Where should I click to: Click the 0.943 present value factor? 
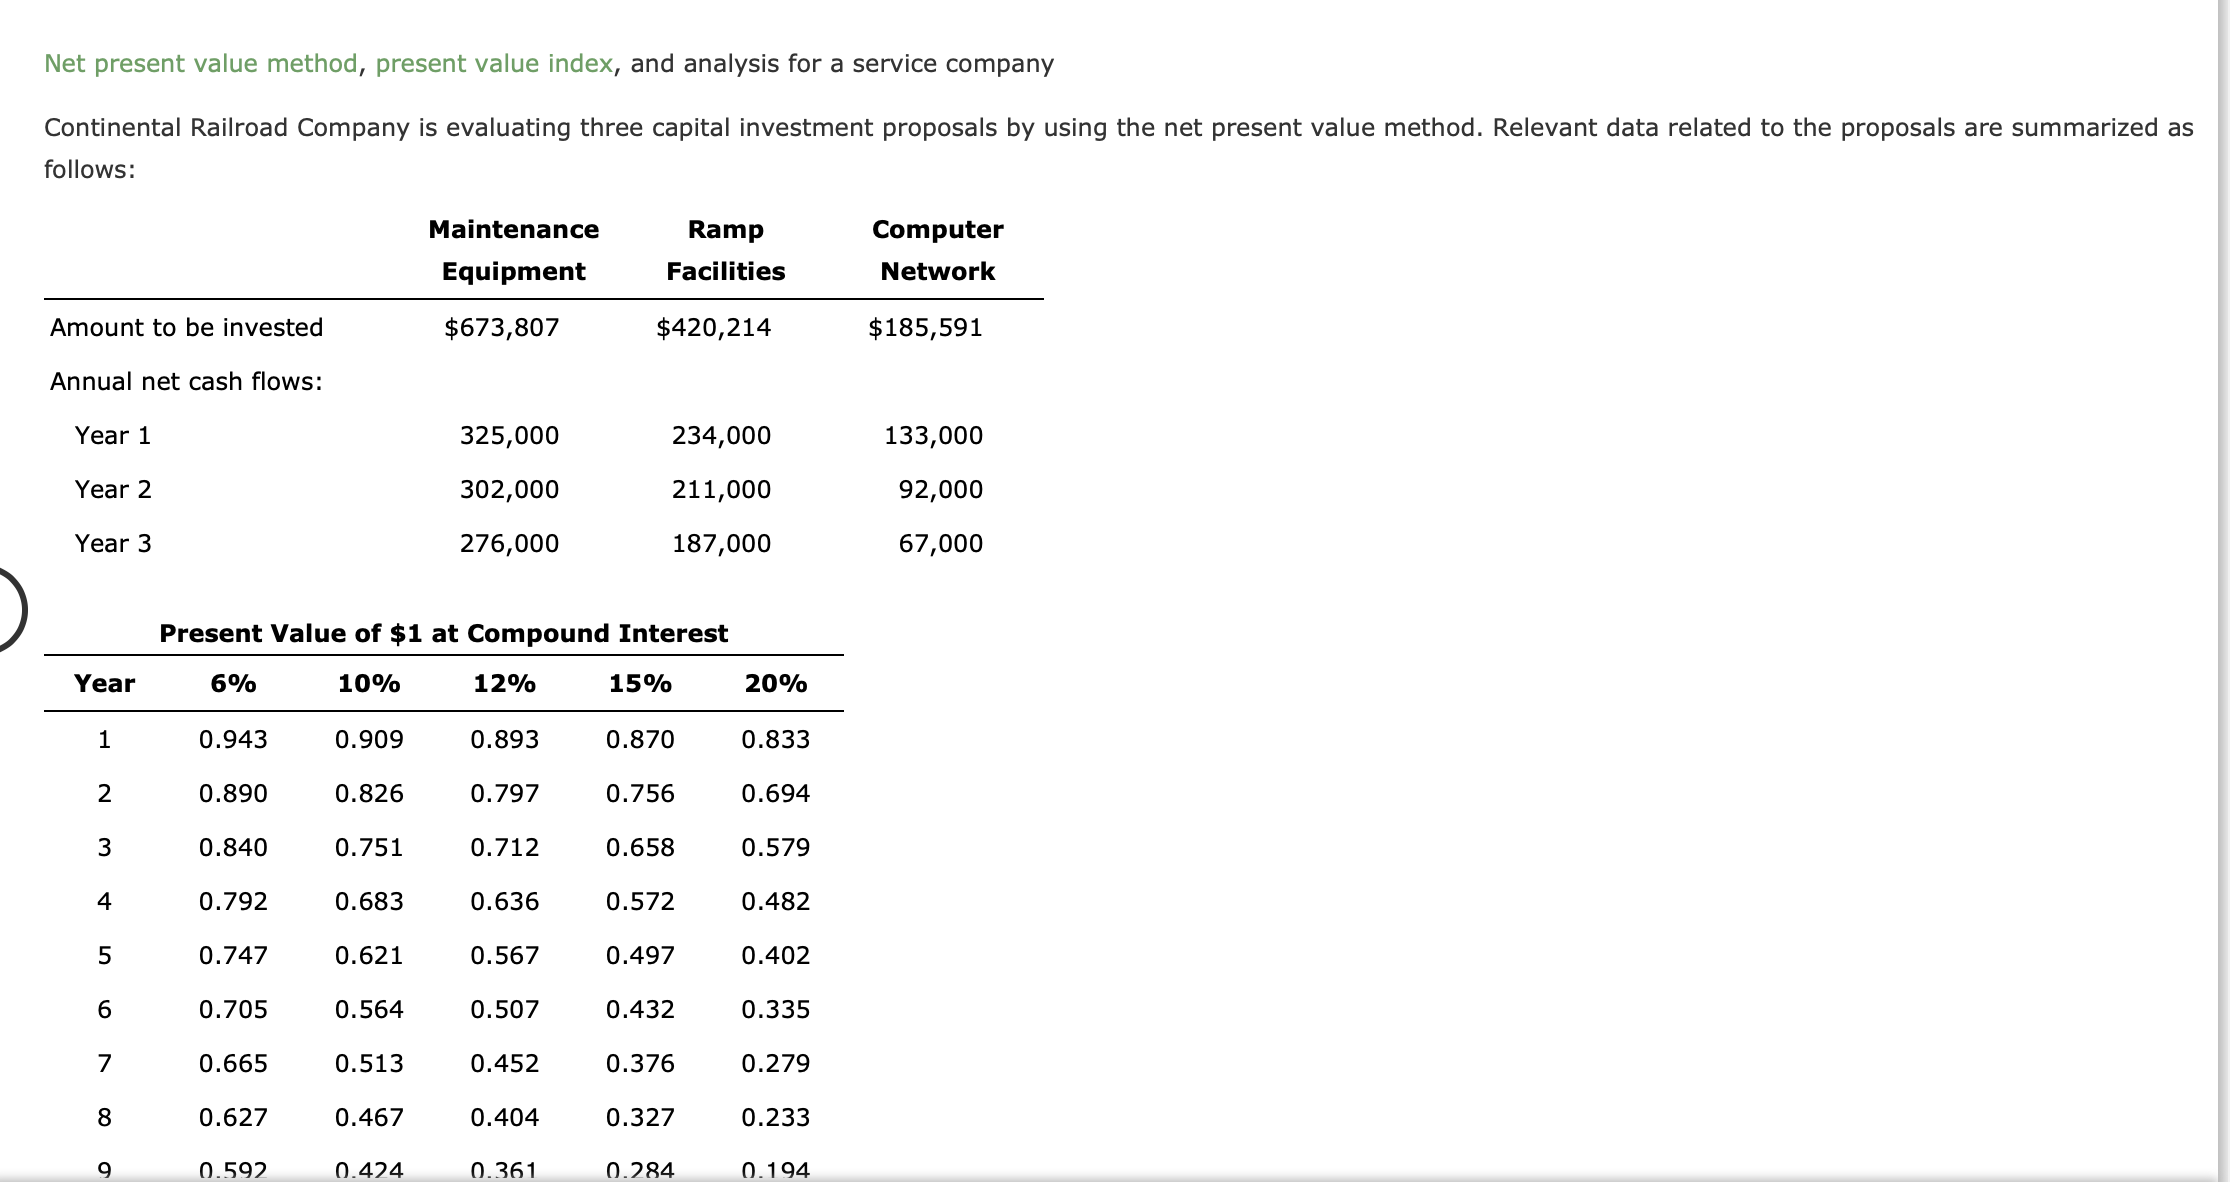[x=233, y=740]
